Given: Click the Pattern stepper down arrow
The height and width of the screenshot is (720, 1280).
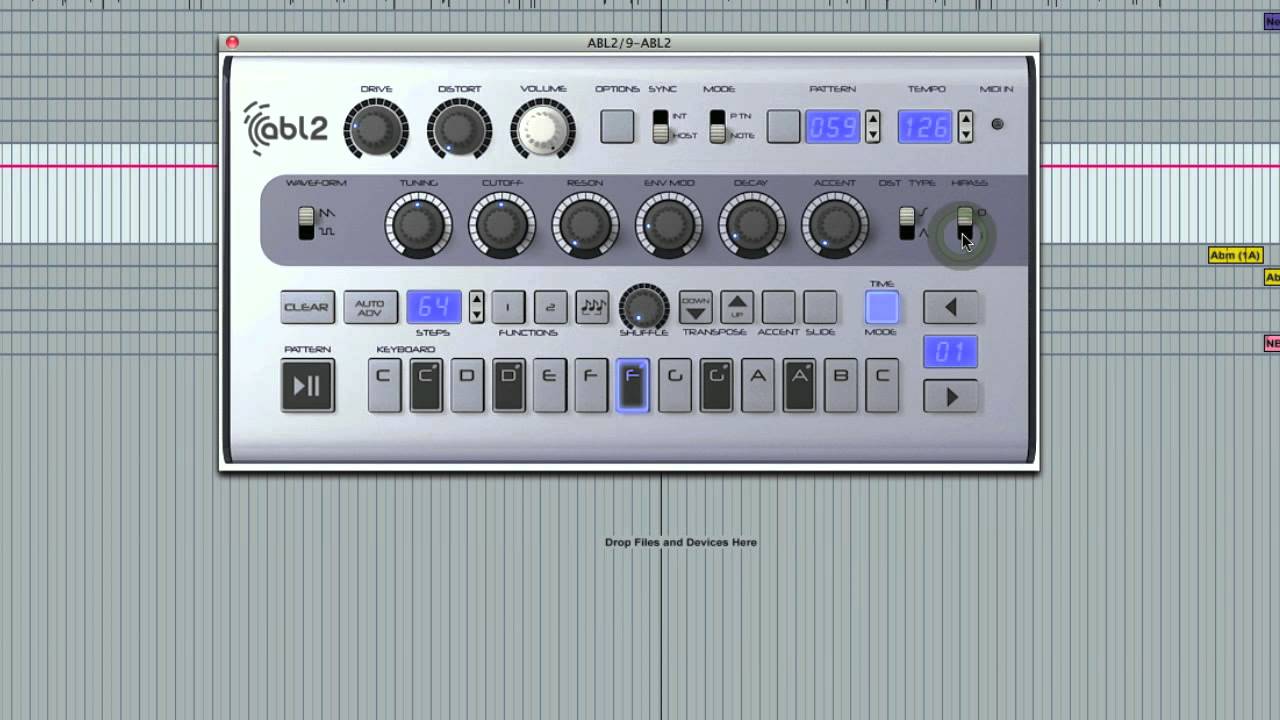Looking at the screenshot, I should pyautogui.click(x=873, y=134).
